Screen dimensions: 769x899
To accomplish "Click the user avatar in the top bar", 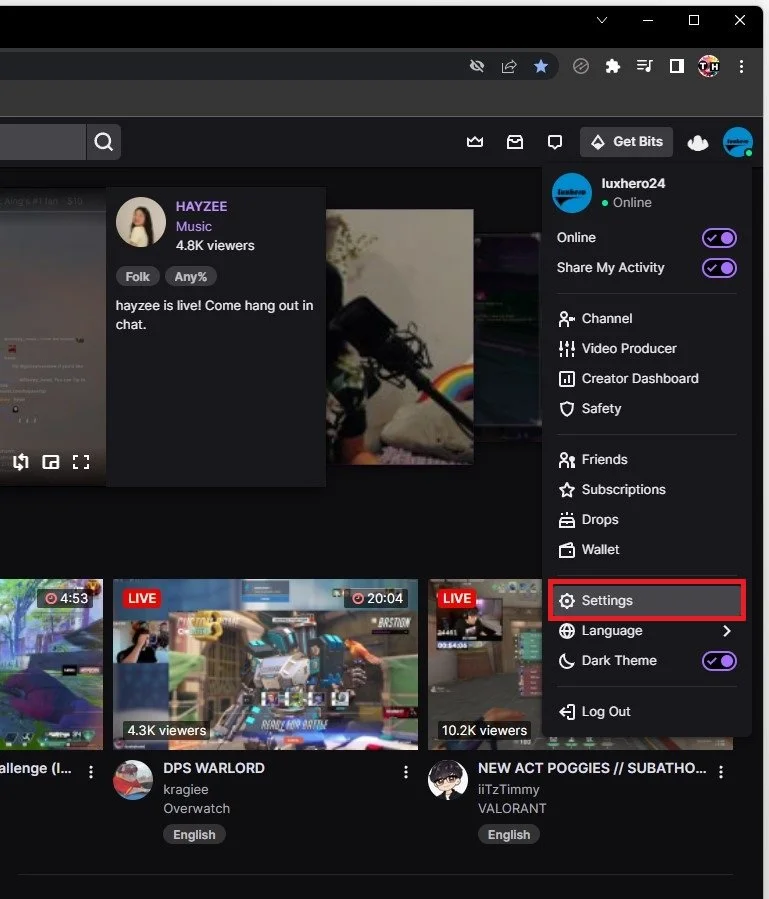I will click(x=737, y=142).
